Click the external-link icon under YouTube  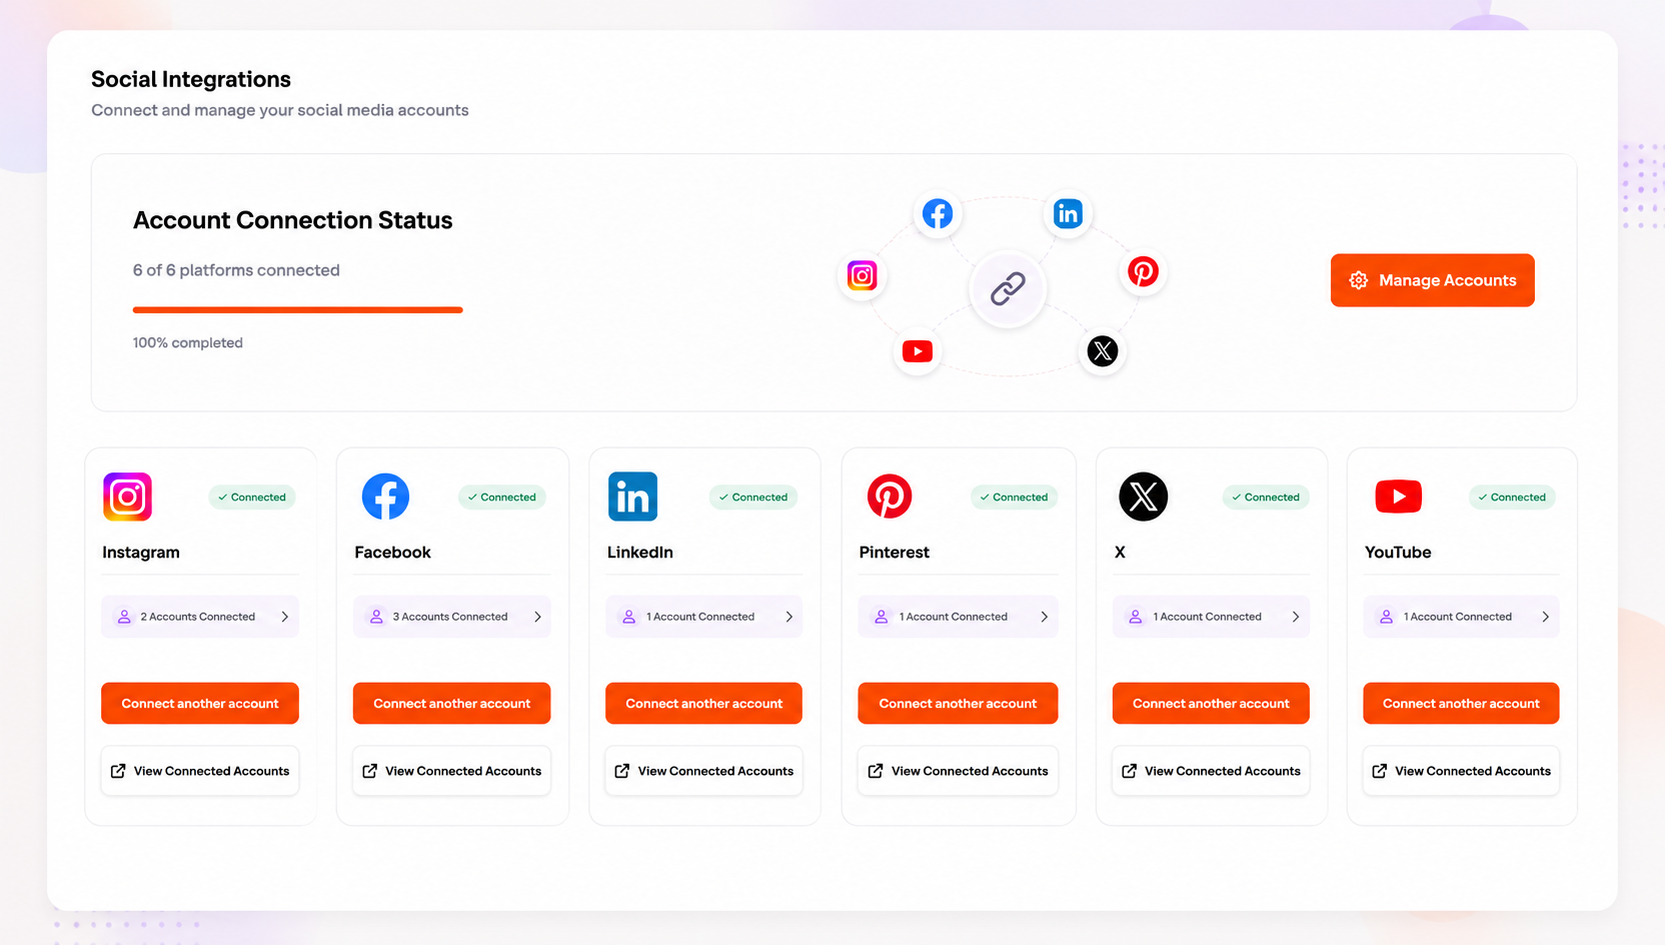click(1379, 771)
